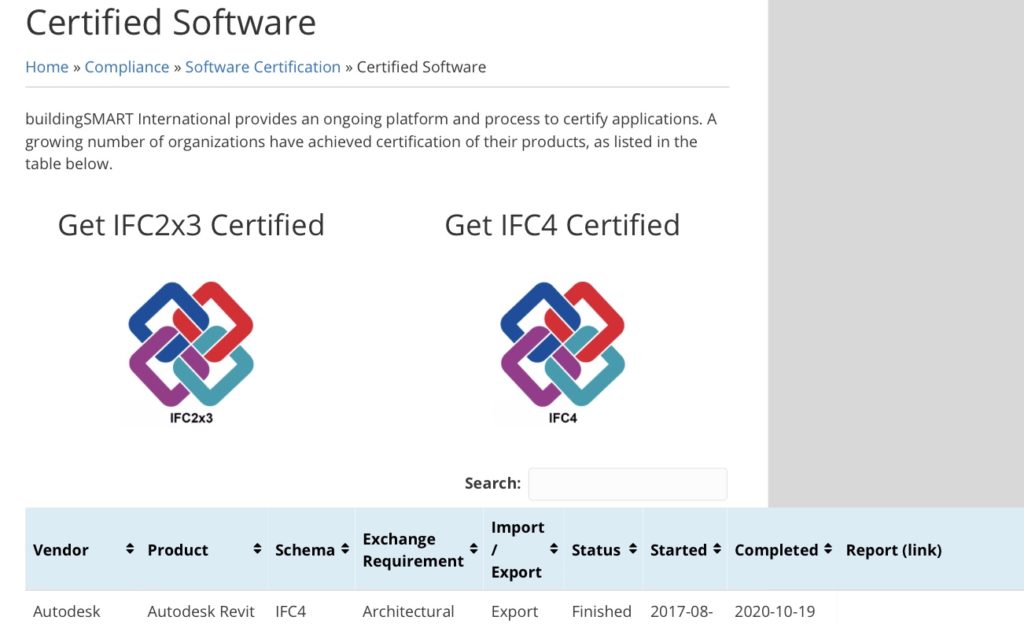Click the IFC2x3 certification logo
This screenshot has width=1024, height=624.
(x=191, y=352)
